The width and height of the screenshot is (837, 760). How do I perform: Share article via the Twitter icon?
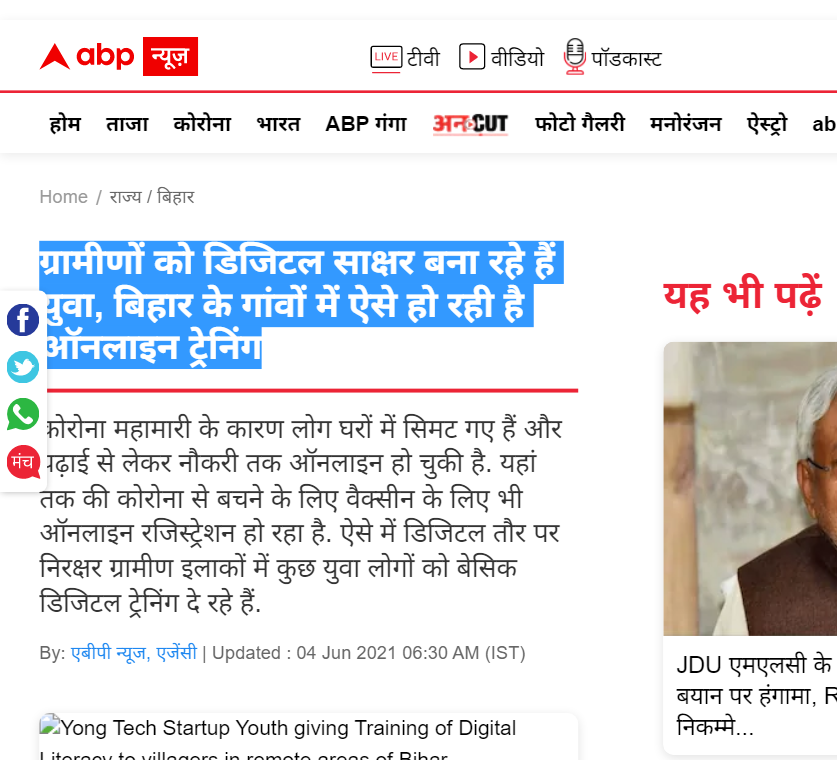pos(22,367)
